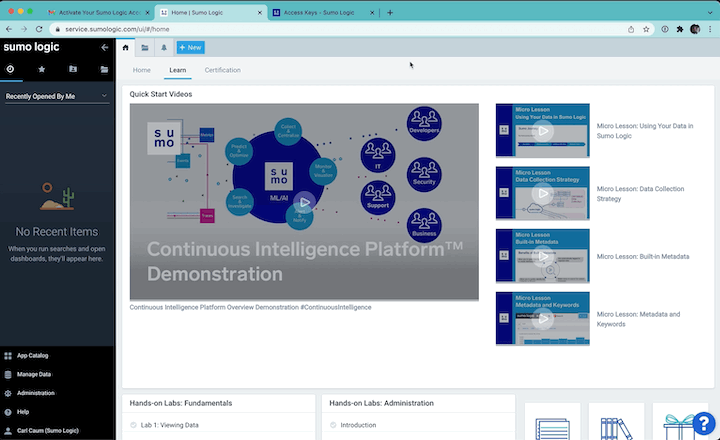Screen dimensions: 720x440
Task: Collapse the left navigation panel arrow
Action: [105, 47]
